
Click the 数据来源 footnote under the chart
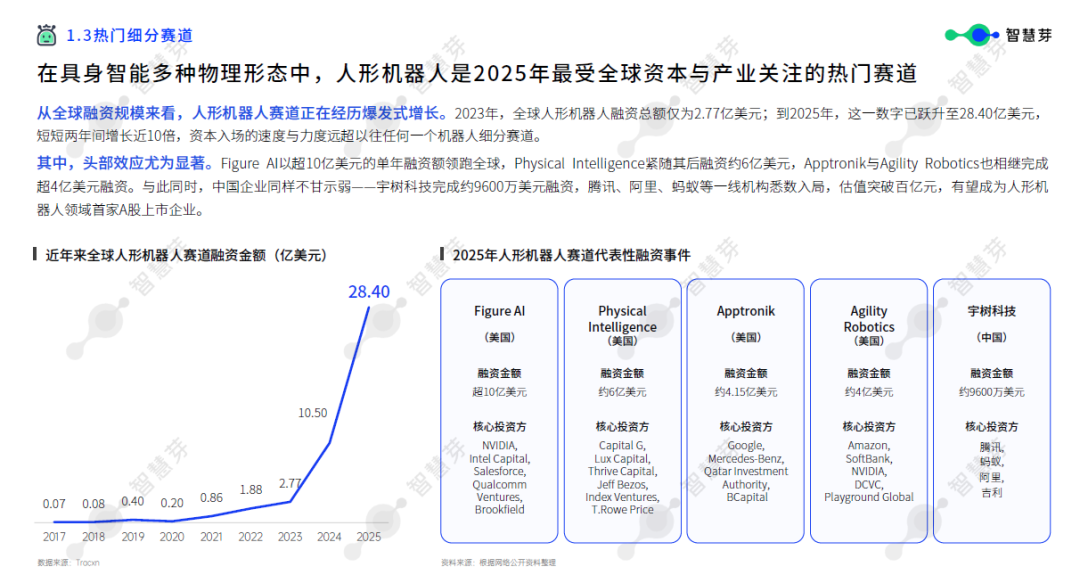click(68, 563)
